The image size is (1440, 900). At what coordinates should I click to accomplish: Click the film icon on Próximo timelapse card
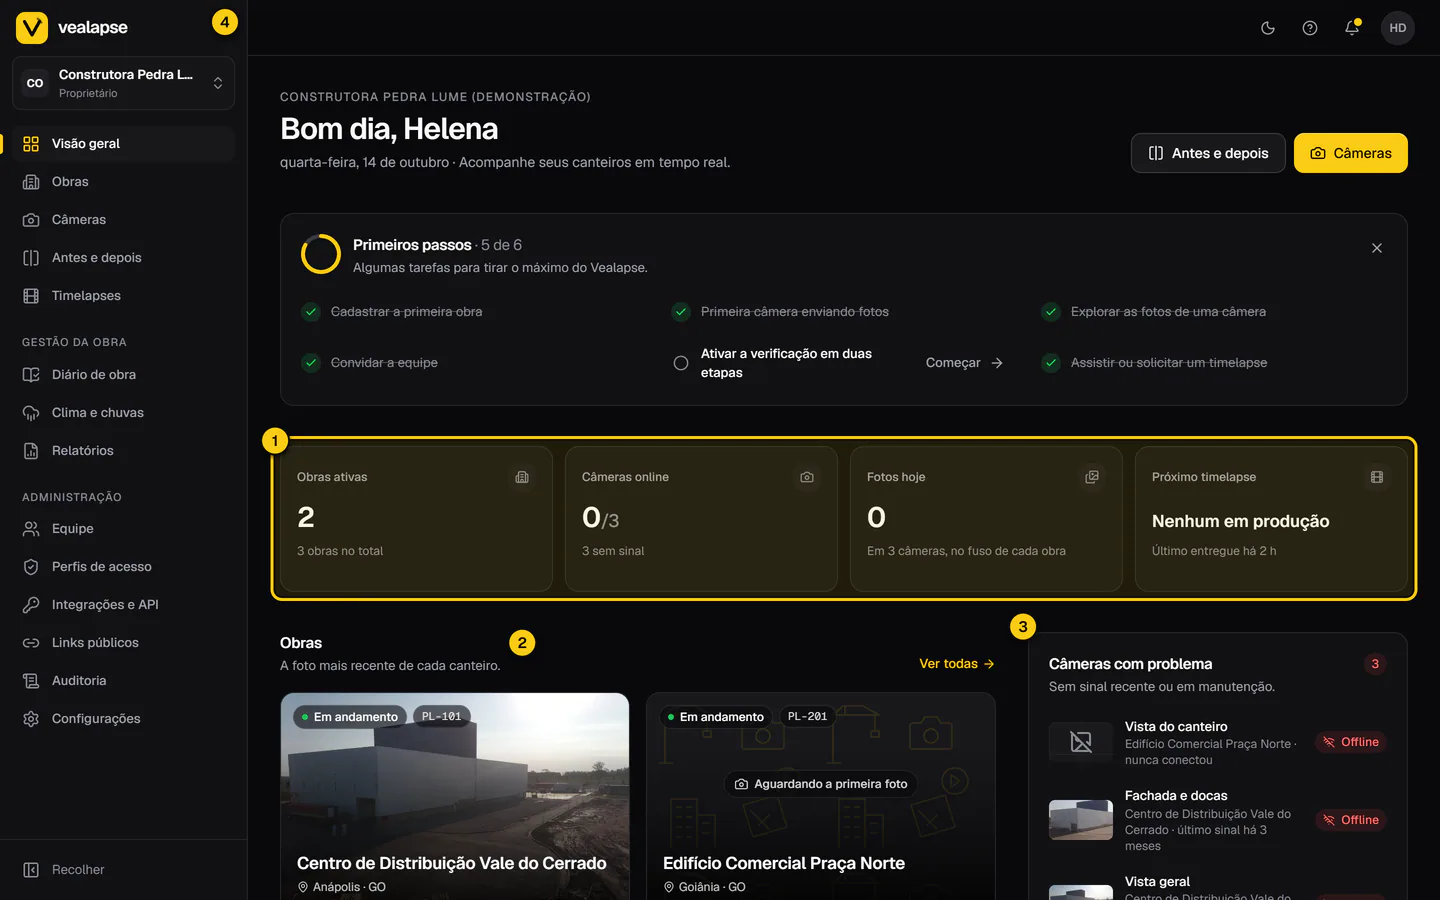tap(1377, 477)
